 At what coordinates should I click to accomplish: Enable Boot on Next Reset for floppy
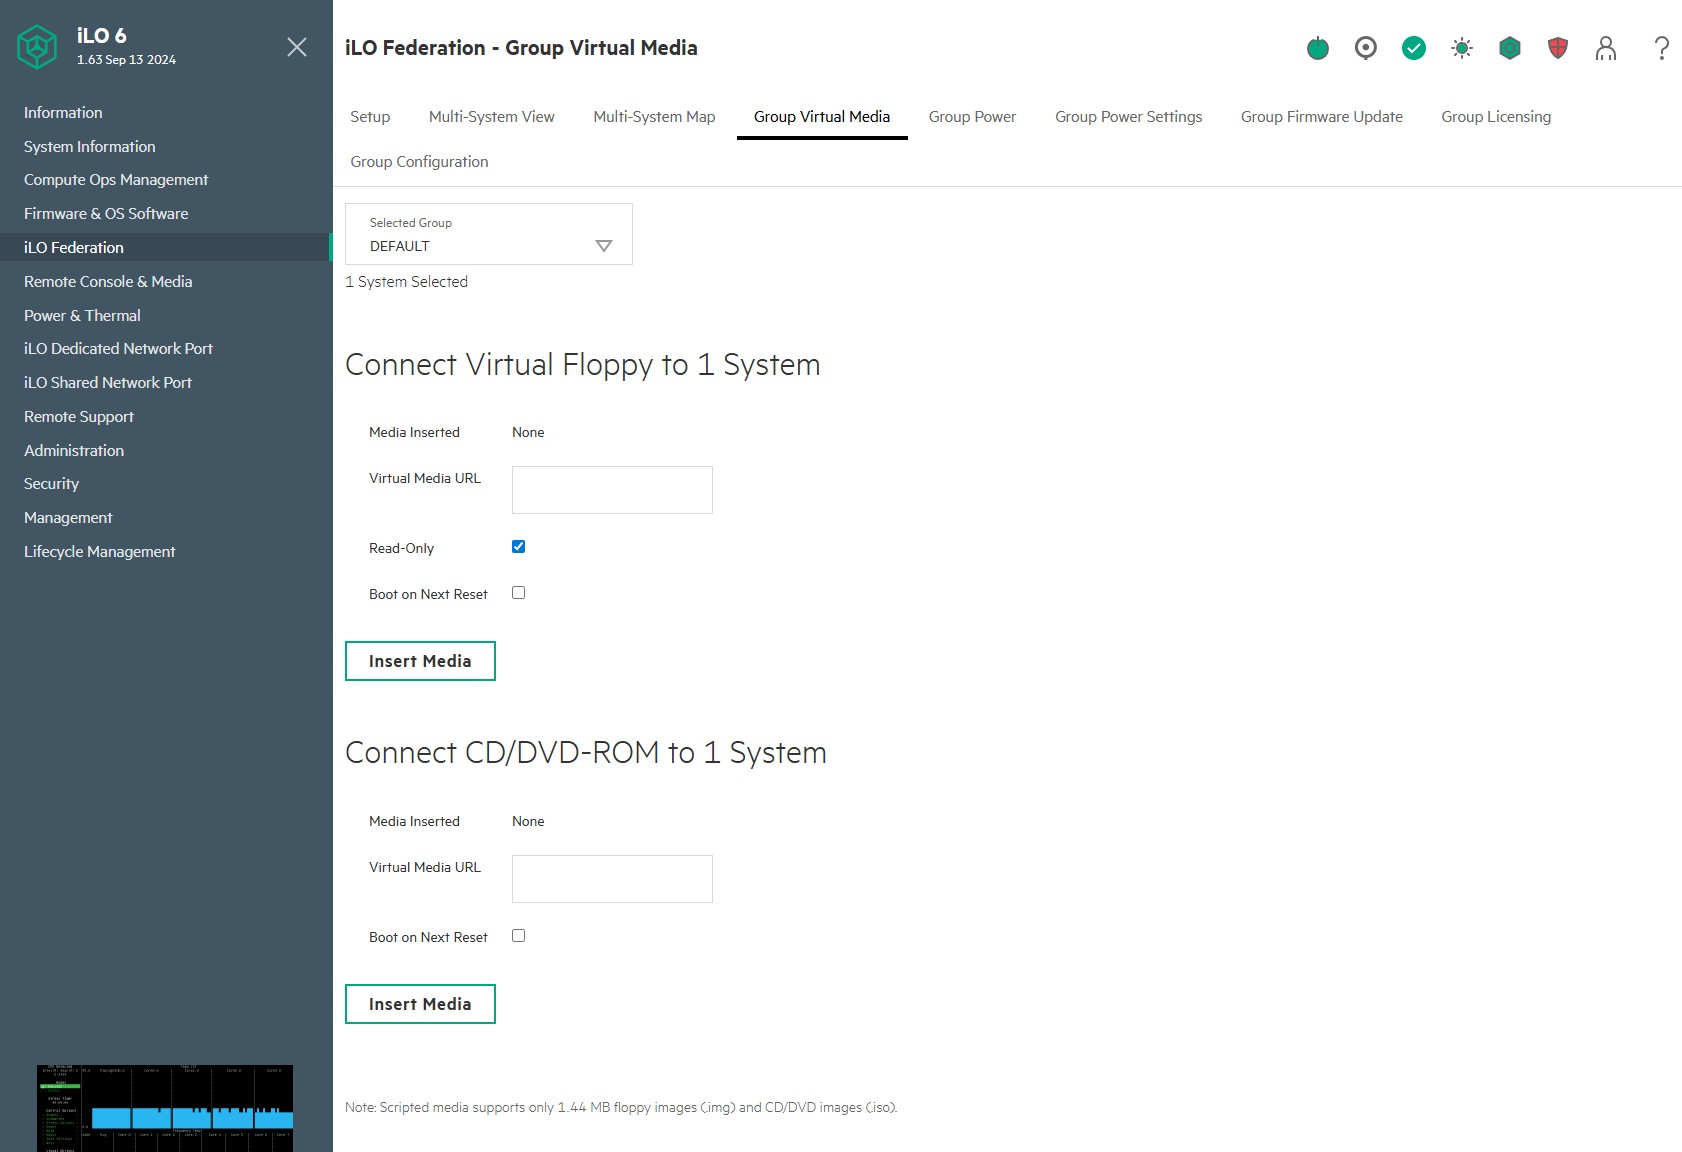pyautogui.click(x=518, y=593)
